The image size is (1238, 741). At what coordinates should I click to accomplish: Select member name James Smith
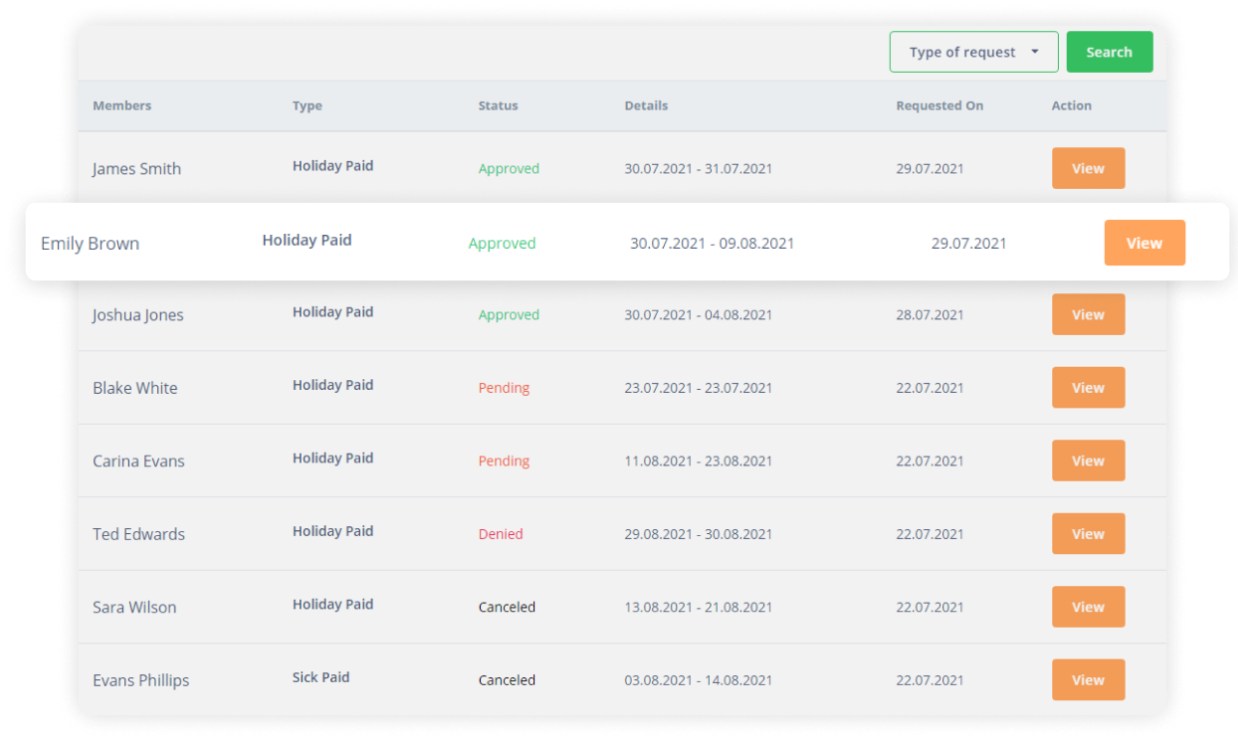tap(137, 168)
